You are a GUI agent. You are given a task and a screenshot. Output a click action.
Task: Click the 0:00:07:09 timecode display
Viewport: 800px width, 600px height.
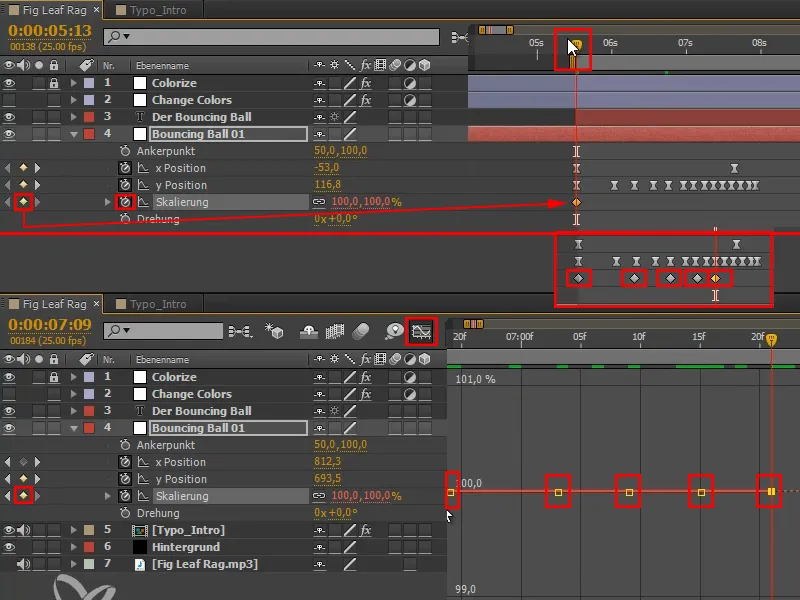tap(49, 324)
